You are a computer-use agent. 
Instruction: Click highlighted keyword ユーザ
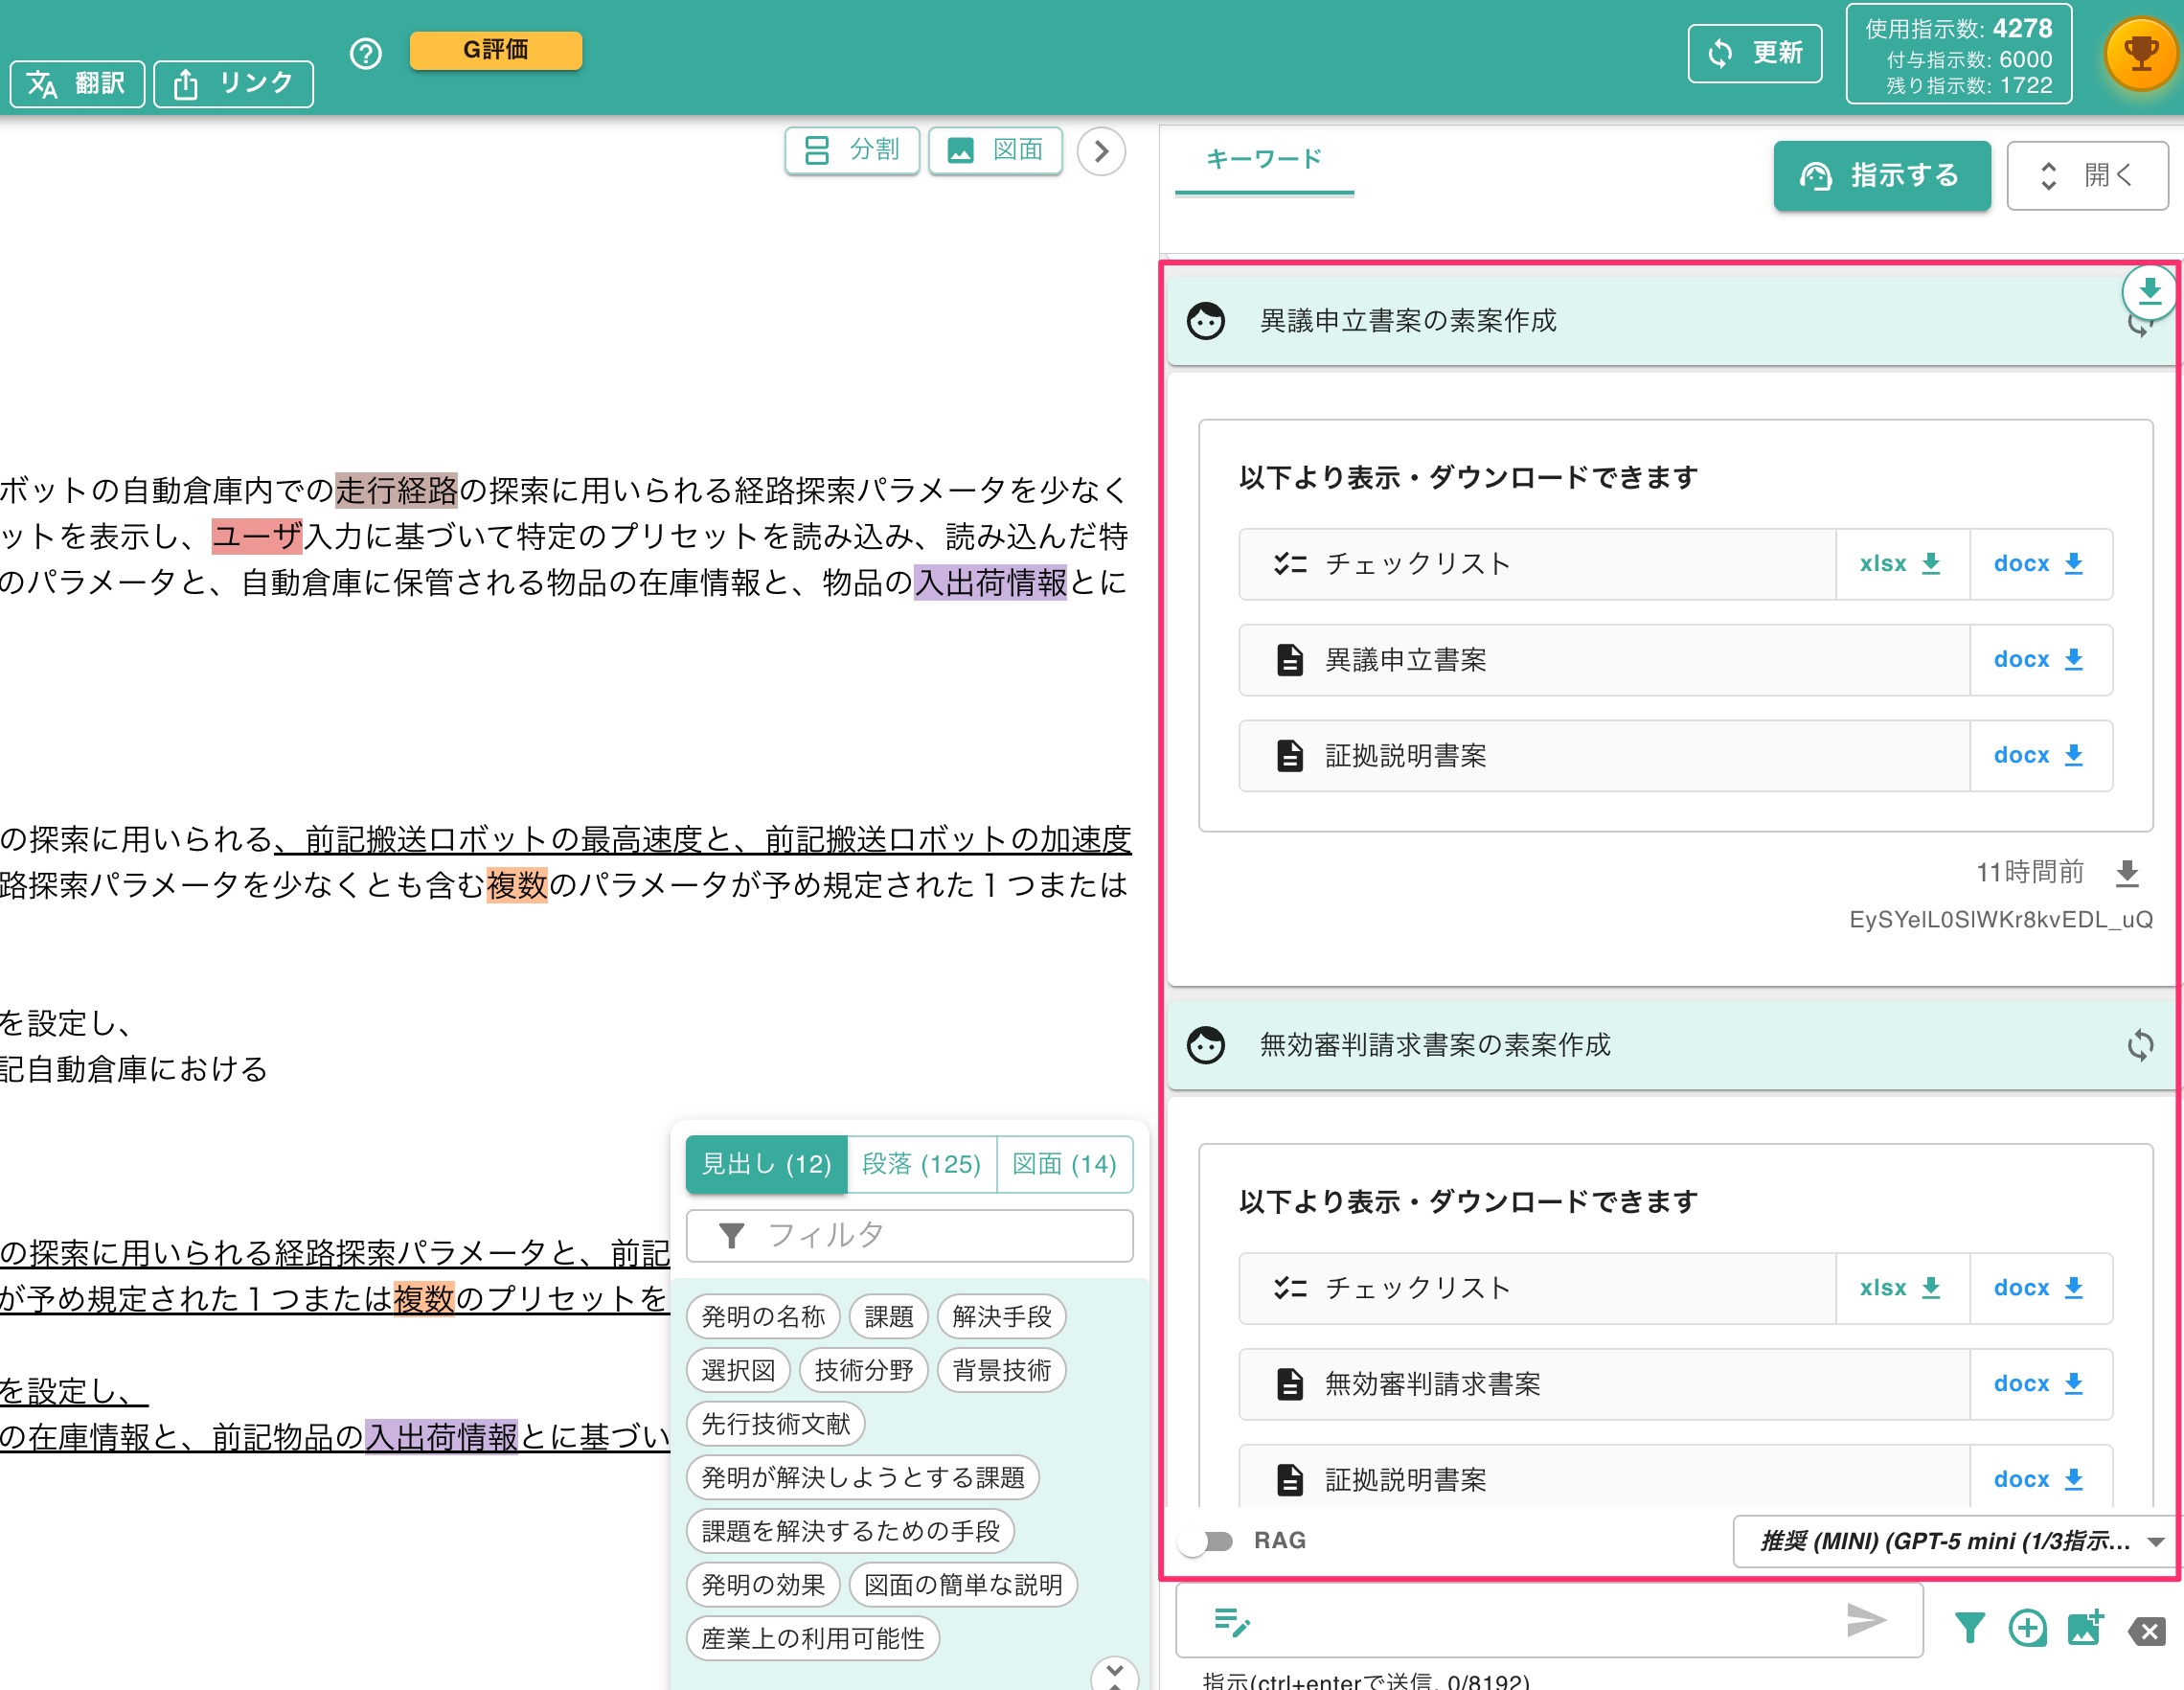coord(257,536)
